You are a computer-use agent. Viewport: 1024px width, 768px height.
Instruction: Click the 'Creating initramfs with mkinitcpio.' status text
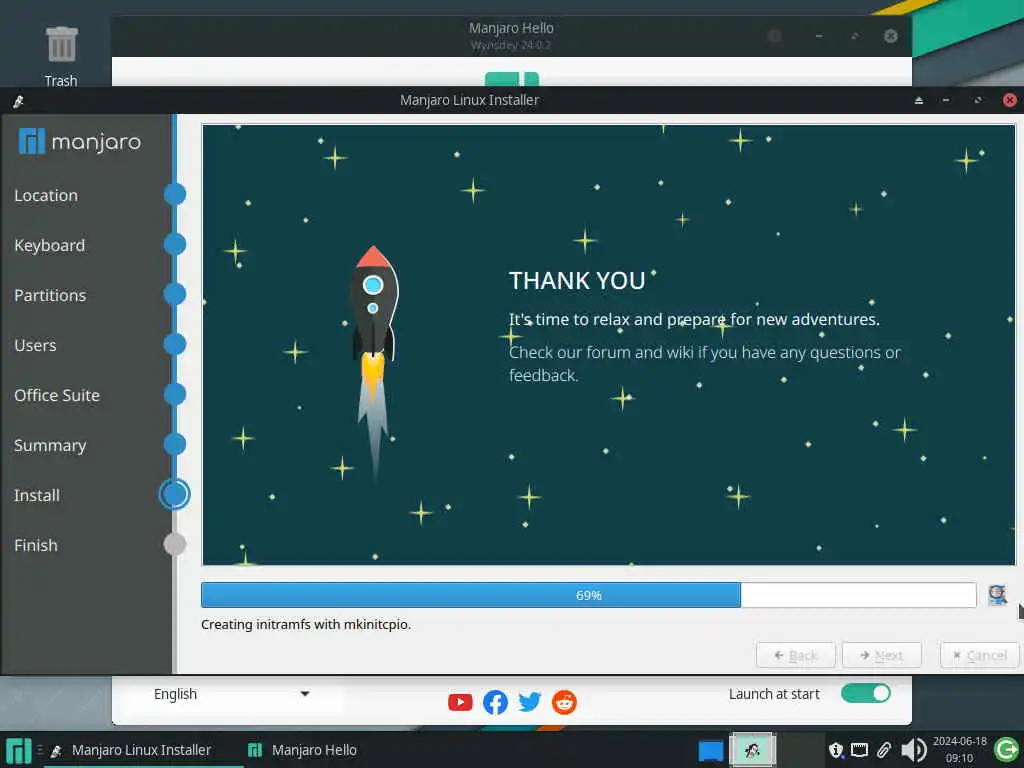306,624
